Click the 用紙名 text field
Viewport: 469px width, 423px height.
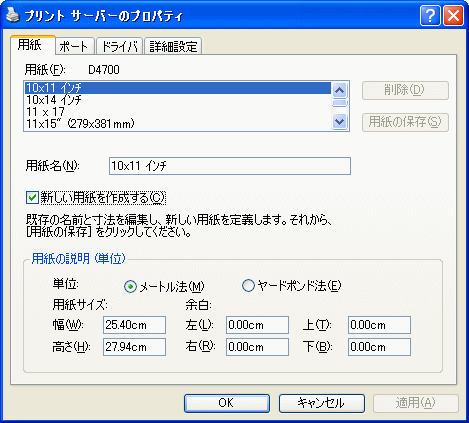tap(230, 166)
